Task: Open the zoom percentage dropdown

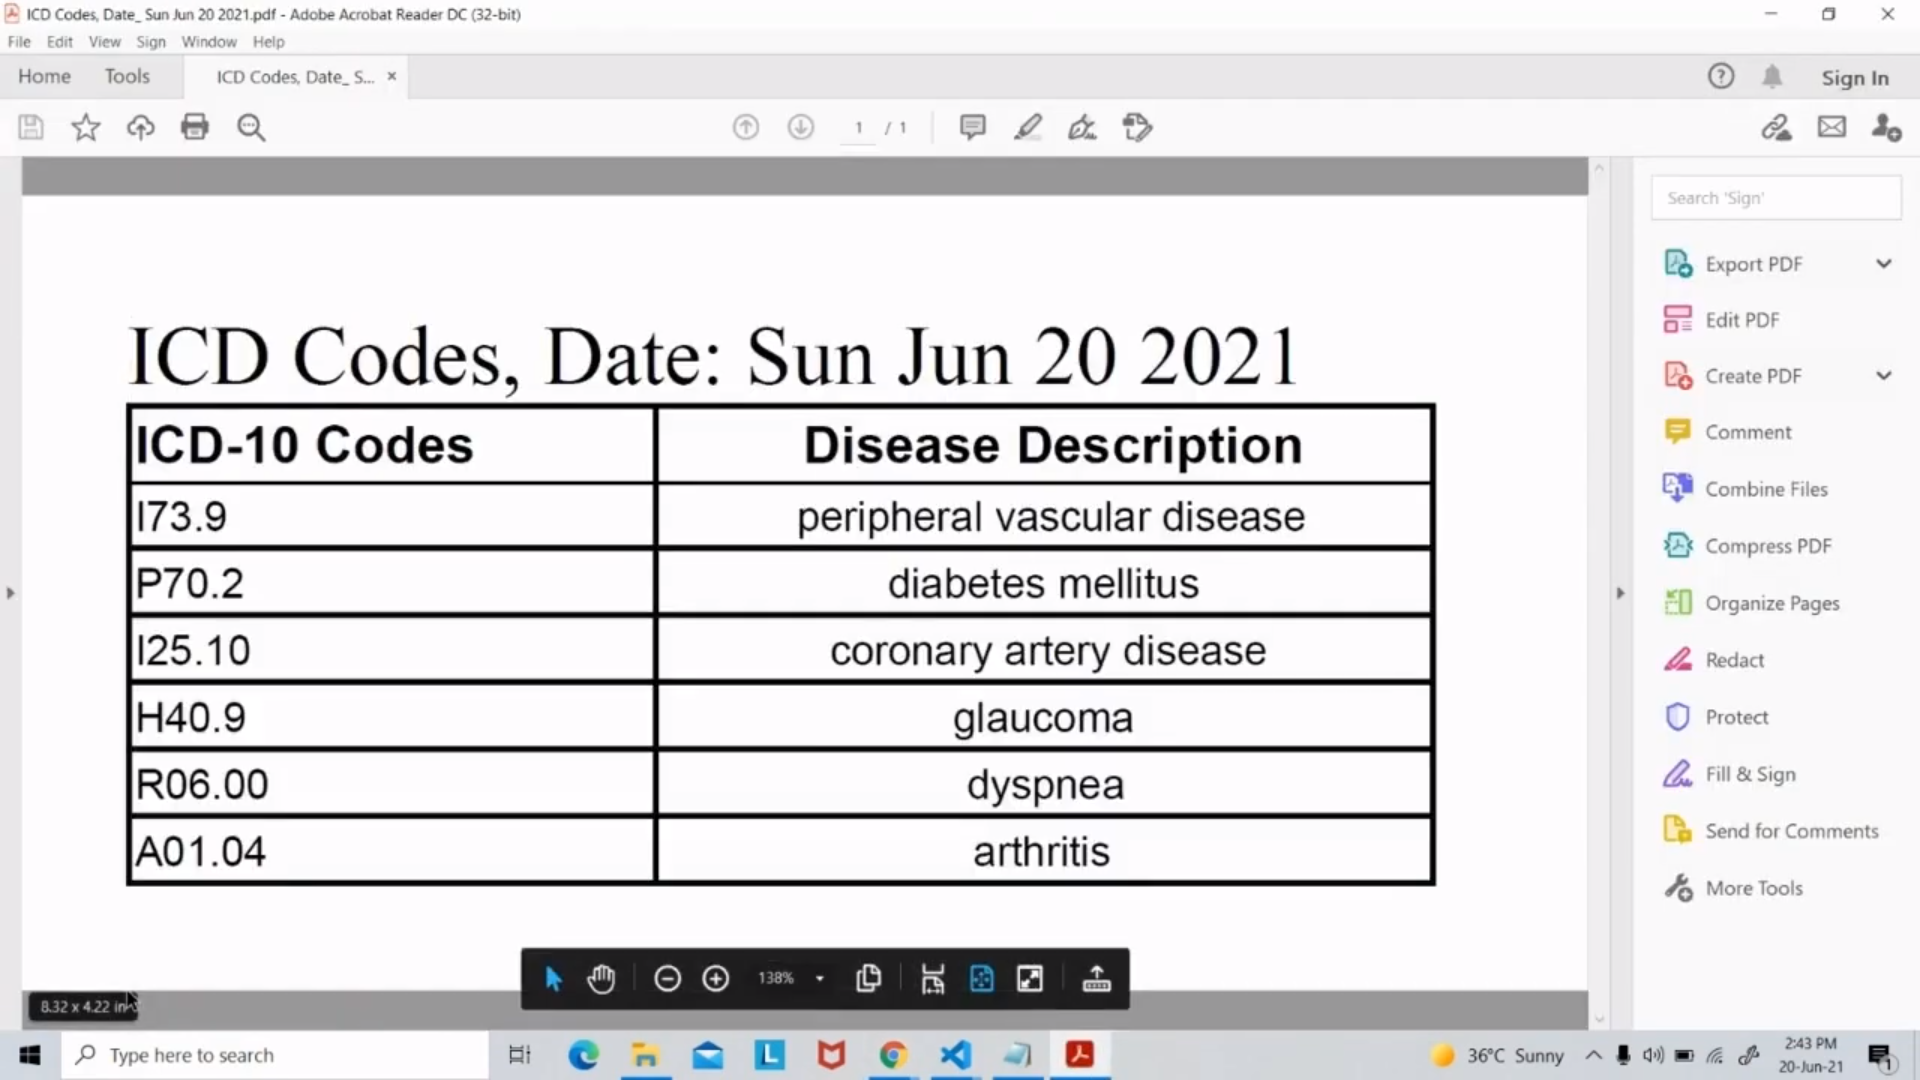Action: [x=820, y=978]
